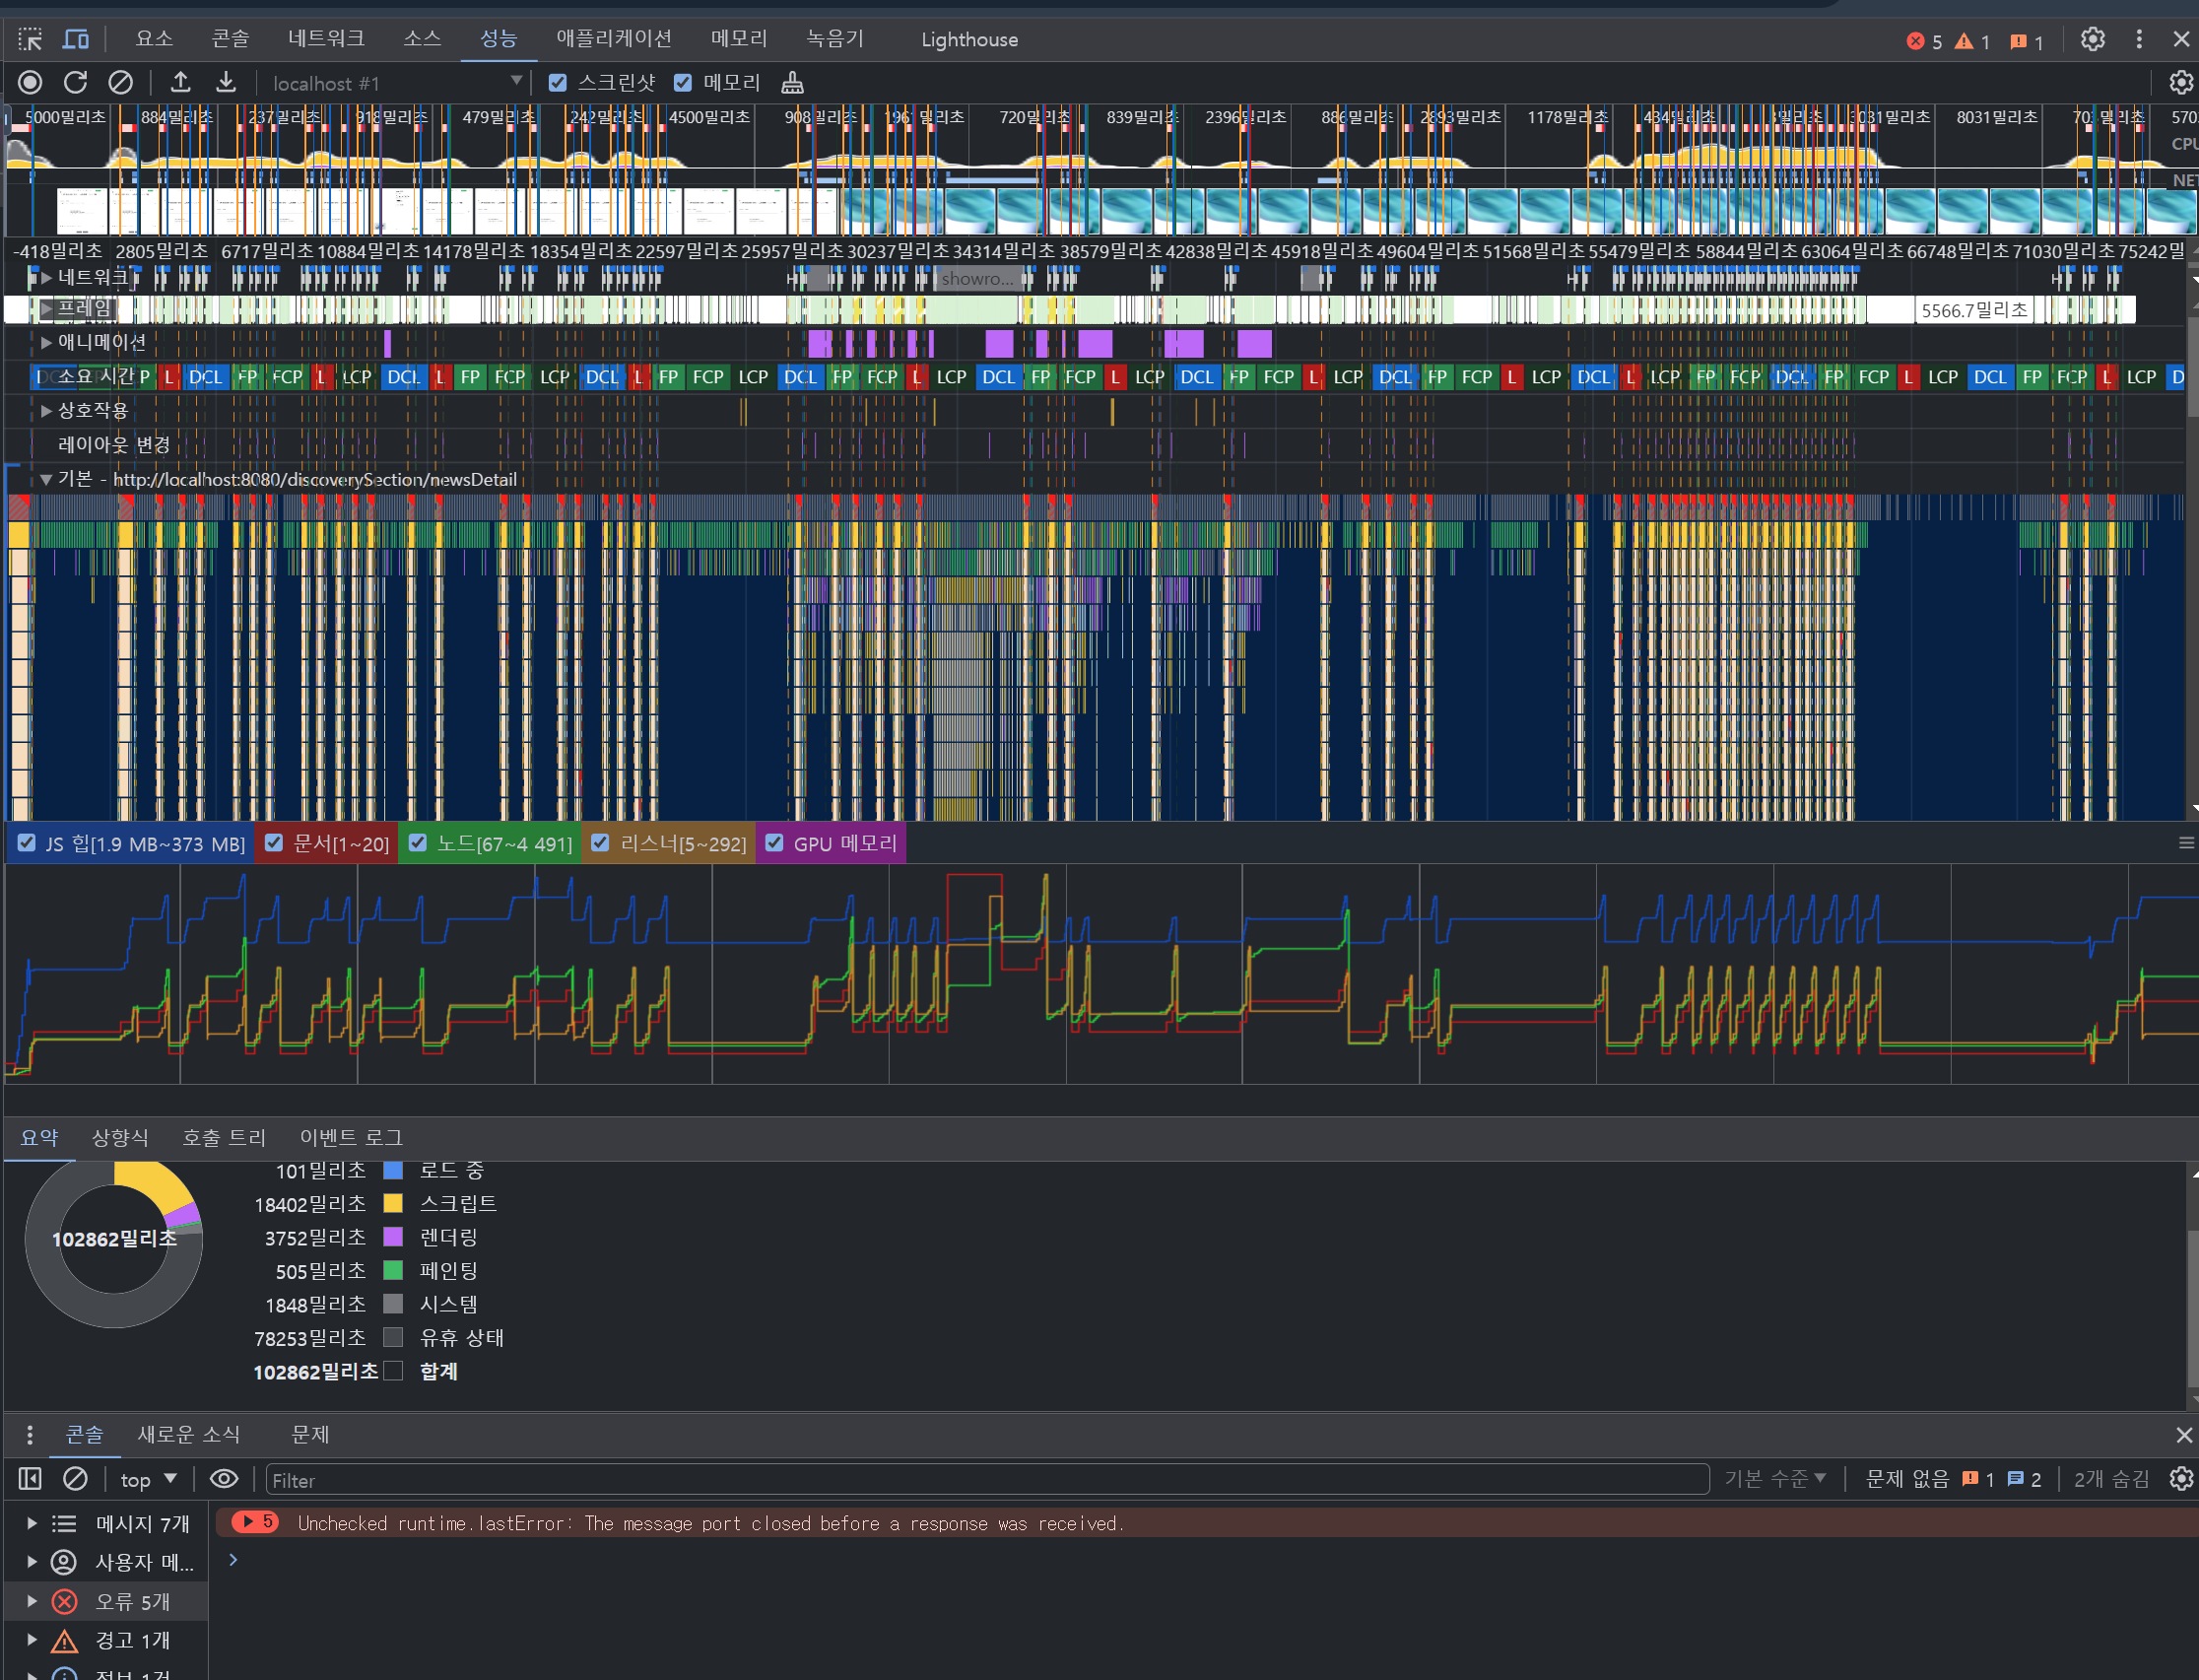Toggle the device toolbar icon
This screenshot has width=2199, height=1680.
[x=76, y=39]
